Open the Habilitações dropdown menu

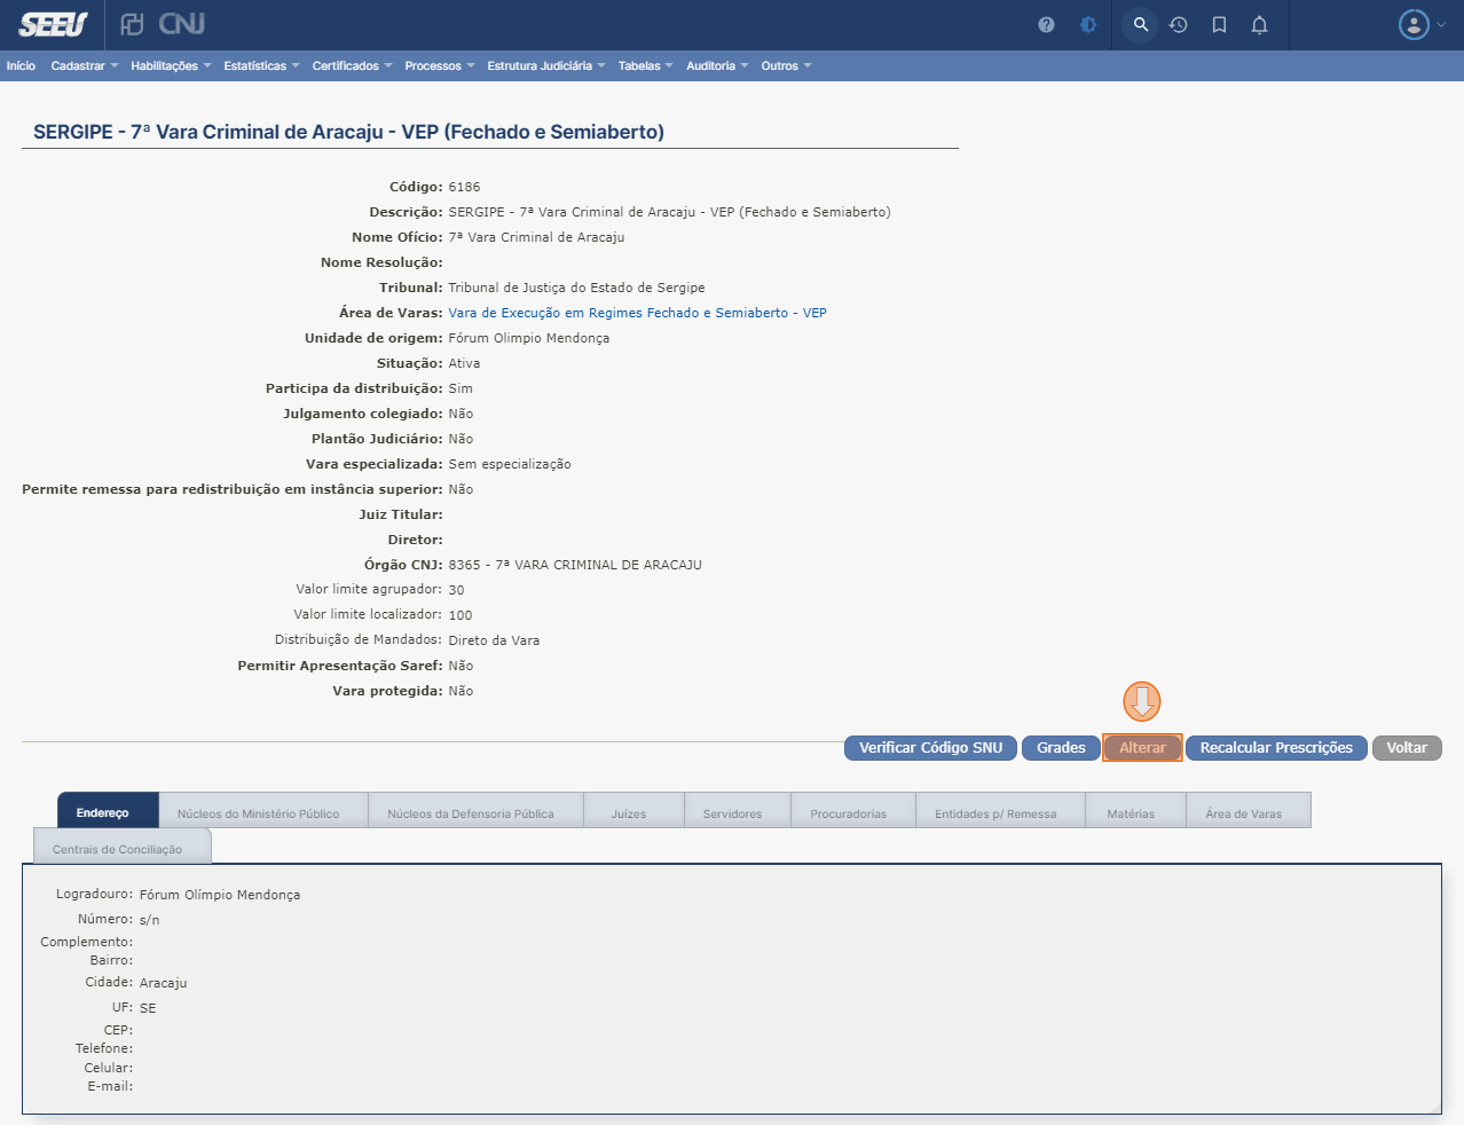[171, 66]
